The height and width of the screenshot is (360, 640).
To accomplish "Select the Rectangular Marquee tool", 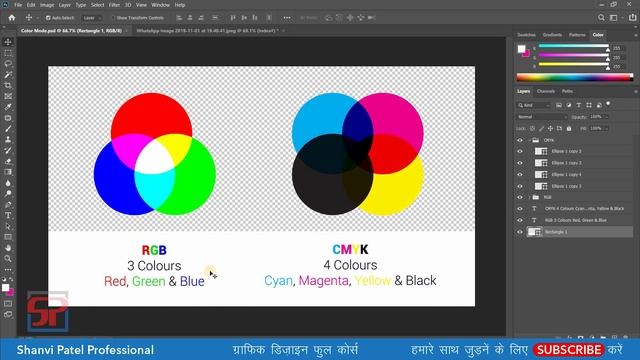I will 8,53.
